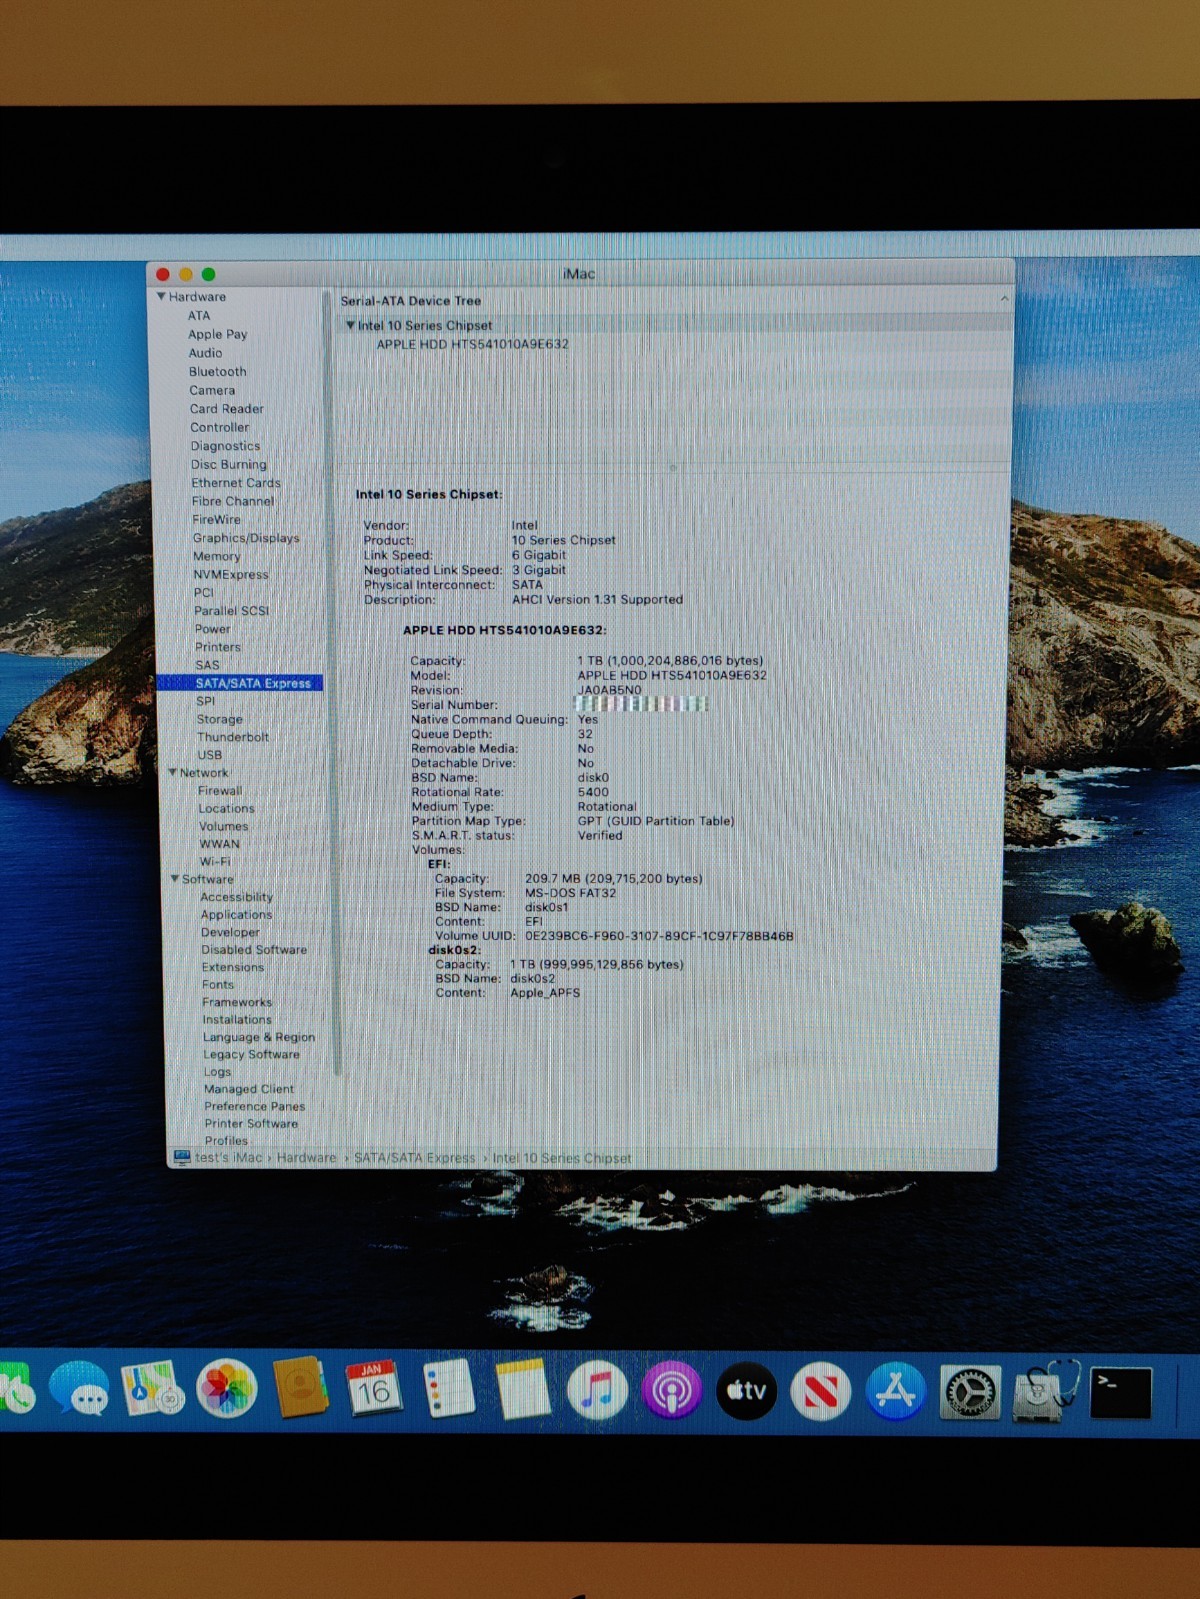Collapse Intel 10 Series Chipset tree node

[350, 325]
